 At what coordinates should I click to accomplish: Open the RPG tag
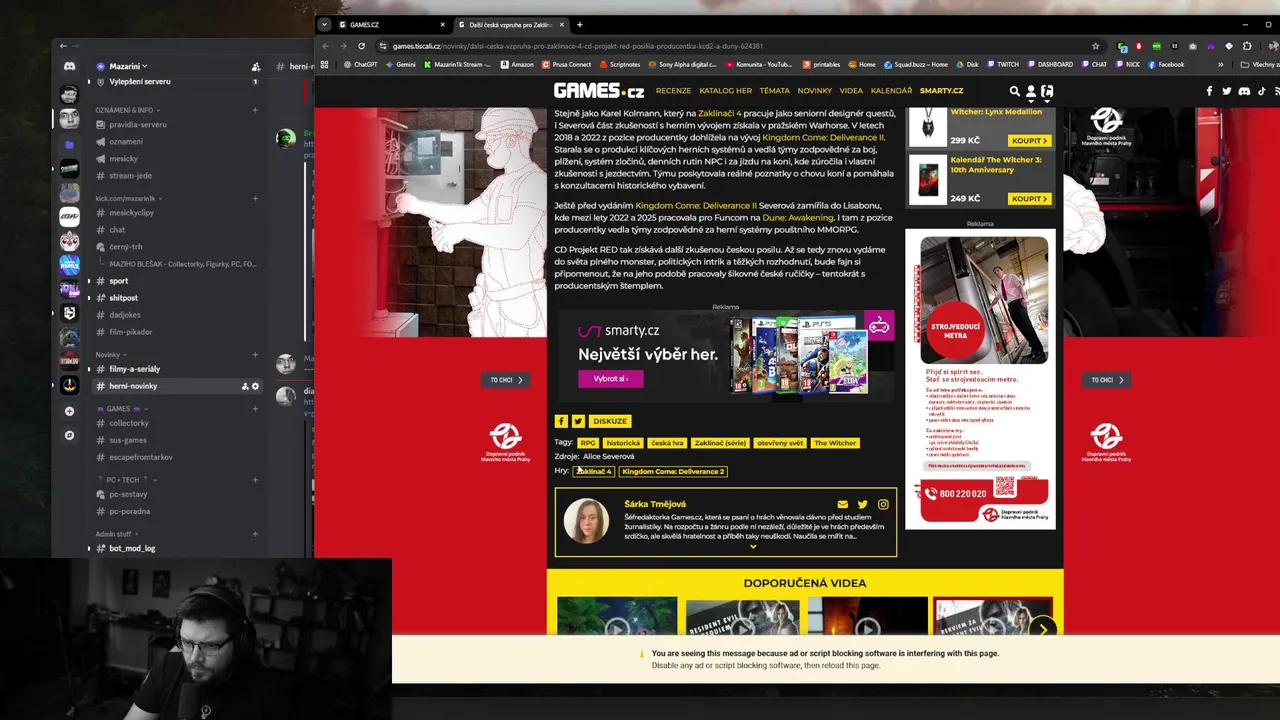(588, 443)
